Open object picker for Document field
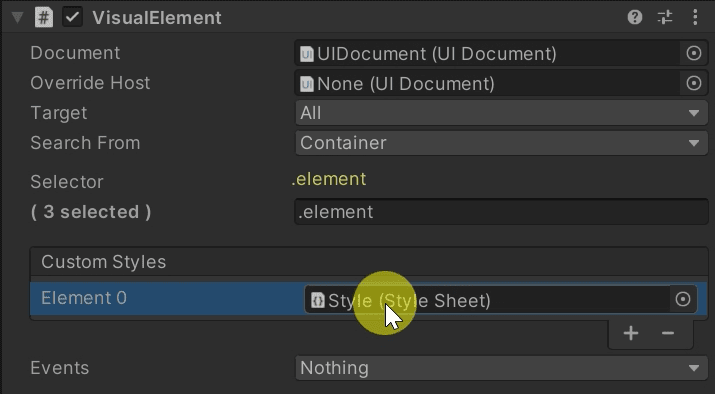This screenshot has height=394, width=715. (x=694, y=53)
